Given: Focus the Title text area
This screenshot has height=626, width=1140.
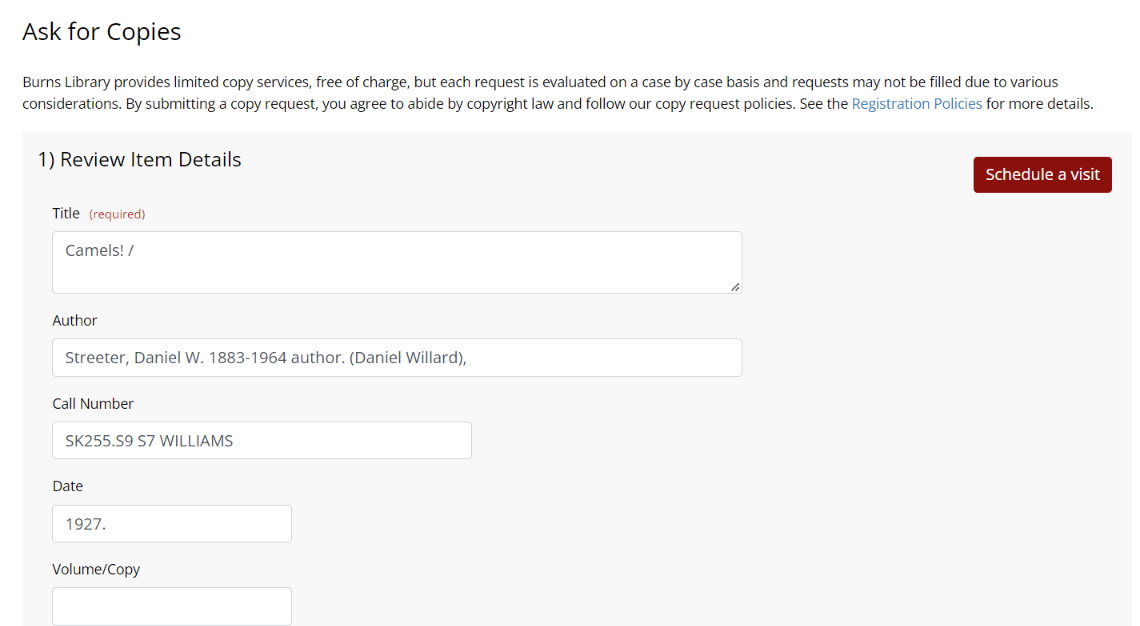Looking at the screenshot, I should 397,263.
